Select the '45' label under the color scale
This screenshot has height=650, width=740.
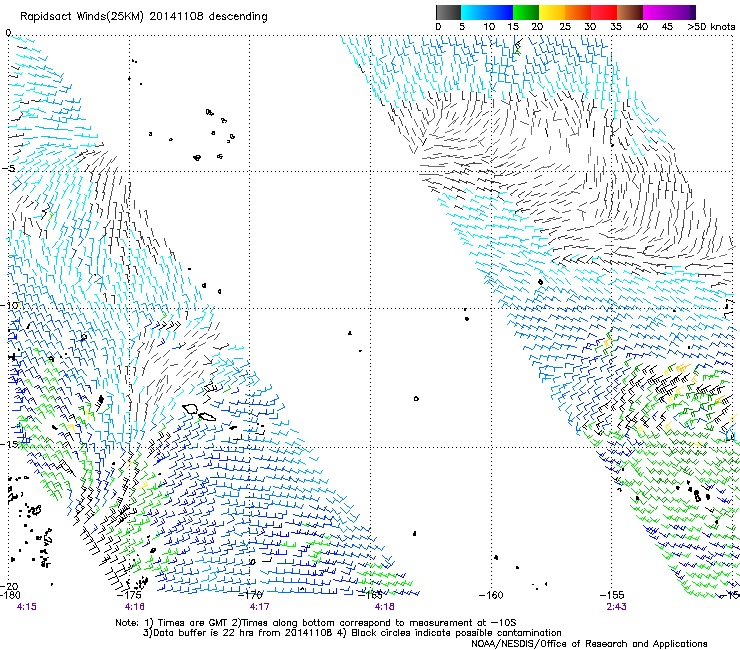(667, 27)
